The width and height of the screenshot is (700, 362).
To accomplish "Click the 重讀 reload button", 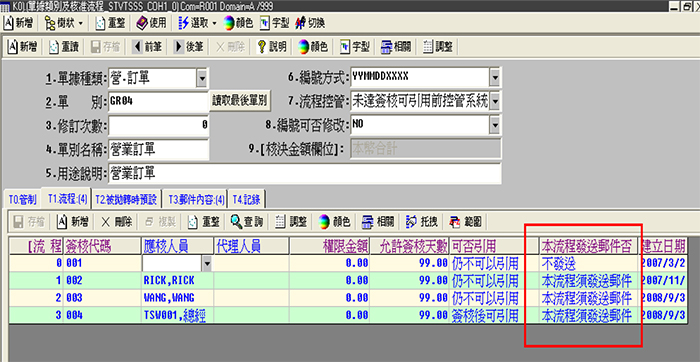I will point(64,47).
